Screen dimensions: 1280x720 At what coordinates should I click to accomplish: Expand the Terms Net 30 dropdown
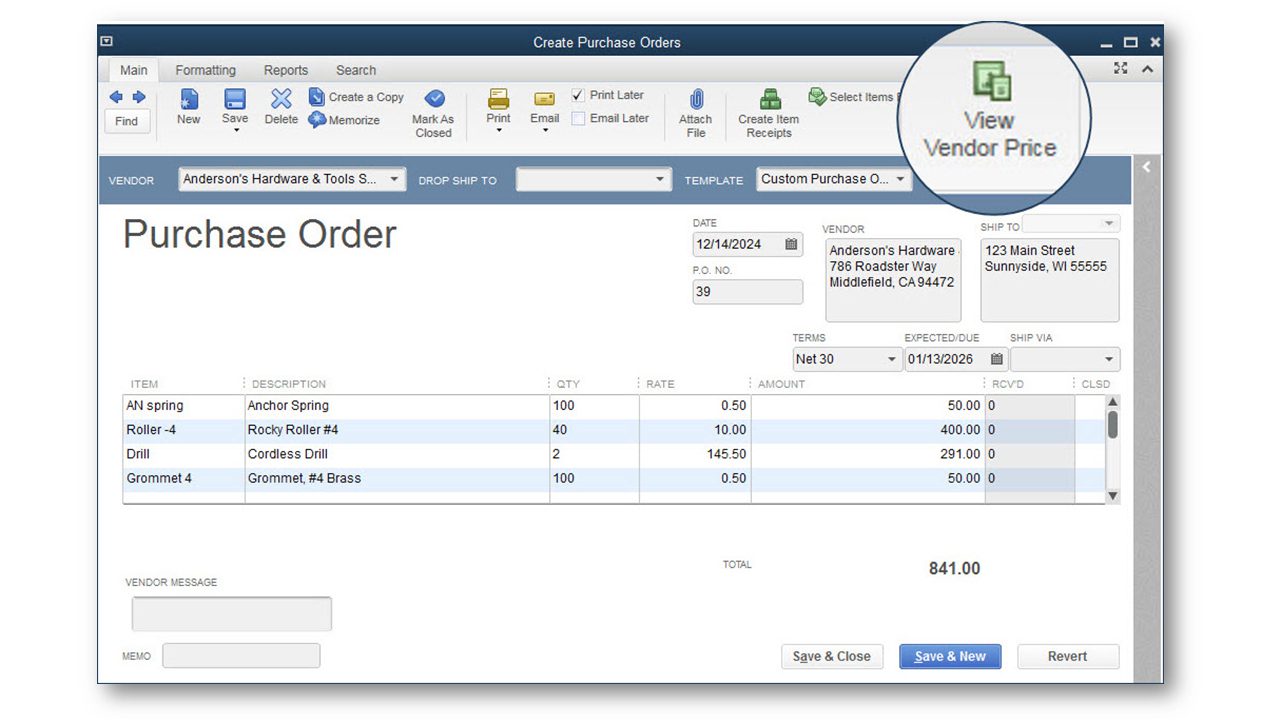(x=892, y=360)
